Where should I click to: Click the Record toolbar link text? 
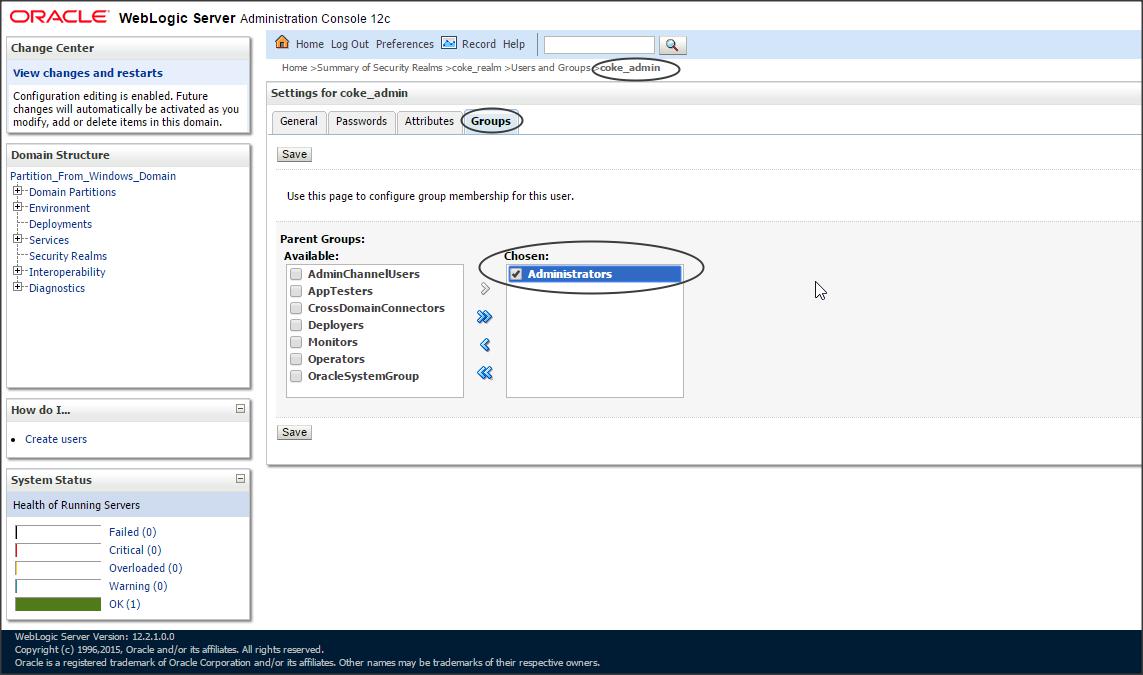(x=479, y=44)
